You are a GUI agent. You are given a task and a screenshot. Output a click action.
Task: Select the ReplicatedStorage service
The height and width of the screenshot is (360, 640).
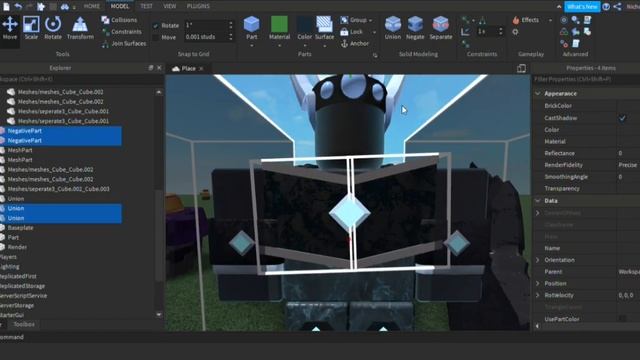coord(22,286)
